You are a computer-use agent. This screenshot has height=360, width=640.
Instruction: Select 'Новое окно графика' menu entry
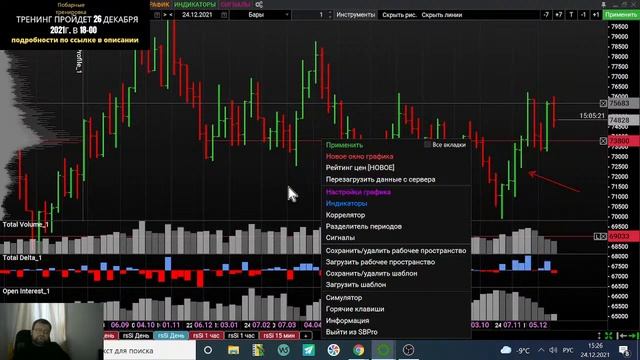[359, 156]
